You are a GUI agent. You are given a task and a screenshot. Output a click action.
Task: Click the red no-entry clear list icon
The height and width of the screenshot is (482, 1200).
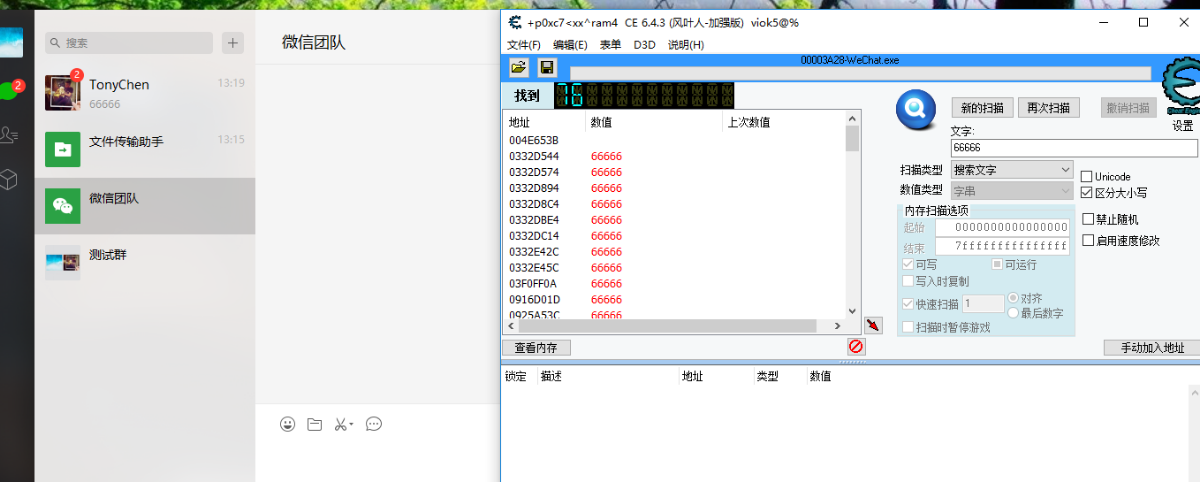pos(856,346)
